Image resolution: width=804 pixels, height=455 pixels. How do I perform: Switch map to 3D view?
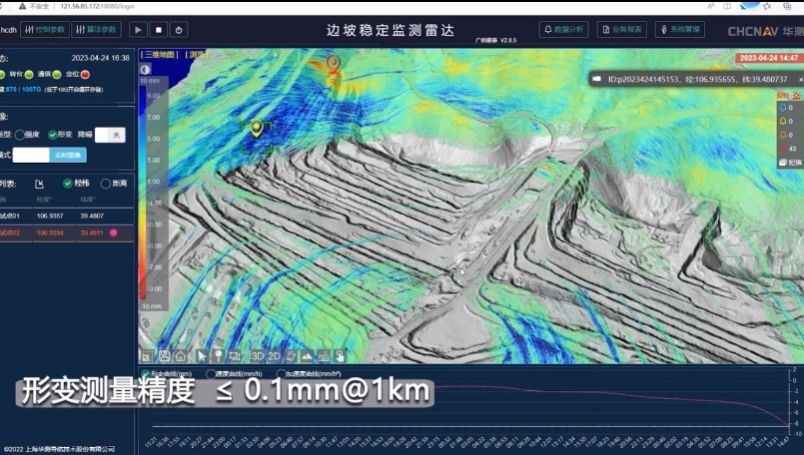(x=257, y=355)
